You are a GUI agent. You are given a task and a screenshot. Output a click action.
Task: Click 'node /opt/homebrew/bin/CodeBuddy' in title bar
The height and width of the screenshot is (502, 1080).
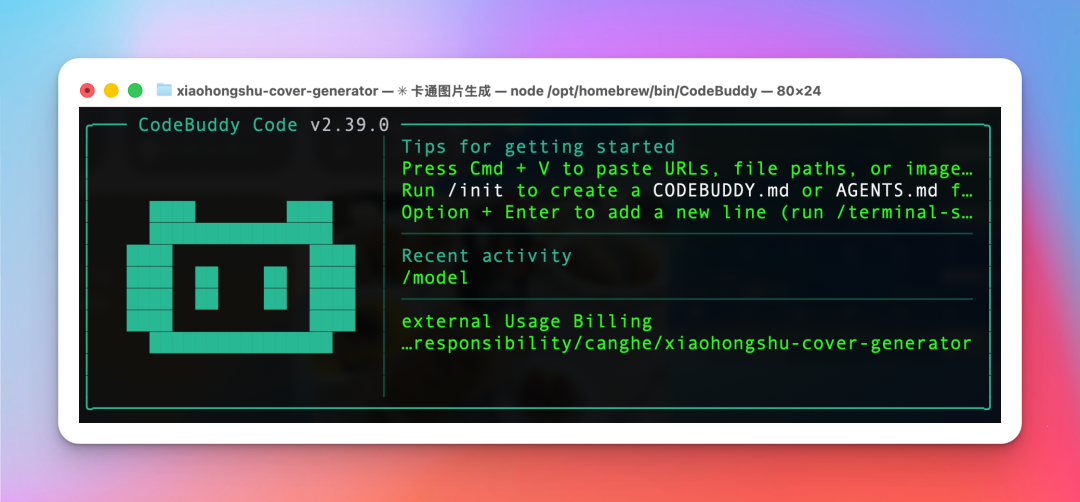point(634,91)
